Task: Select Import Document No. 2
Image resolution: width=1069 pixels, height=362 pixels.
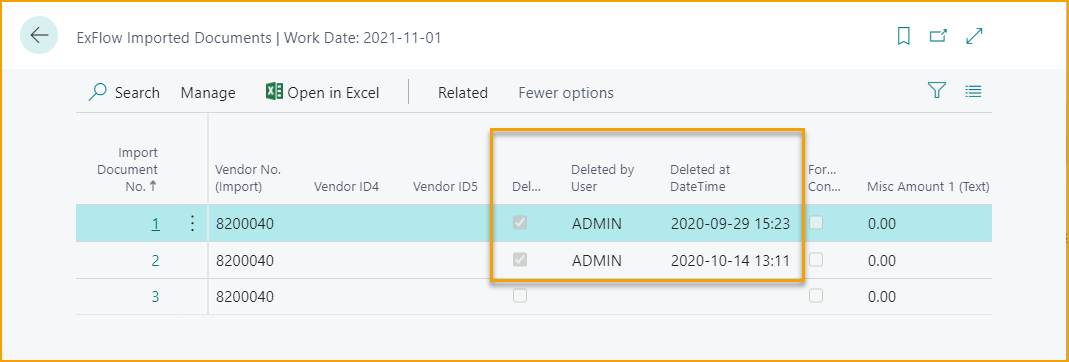Action: tap(155, 260)
